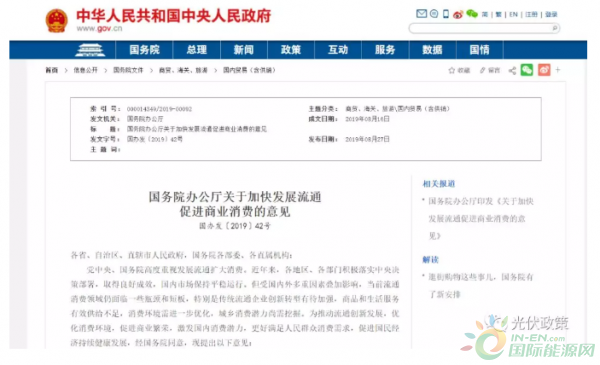
Task: Open the 服务 navigation menu
Action: pyautogui.click(x=385, y=50)
